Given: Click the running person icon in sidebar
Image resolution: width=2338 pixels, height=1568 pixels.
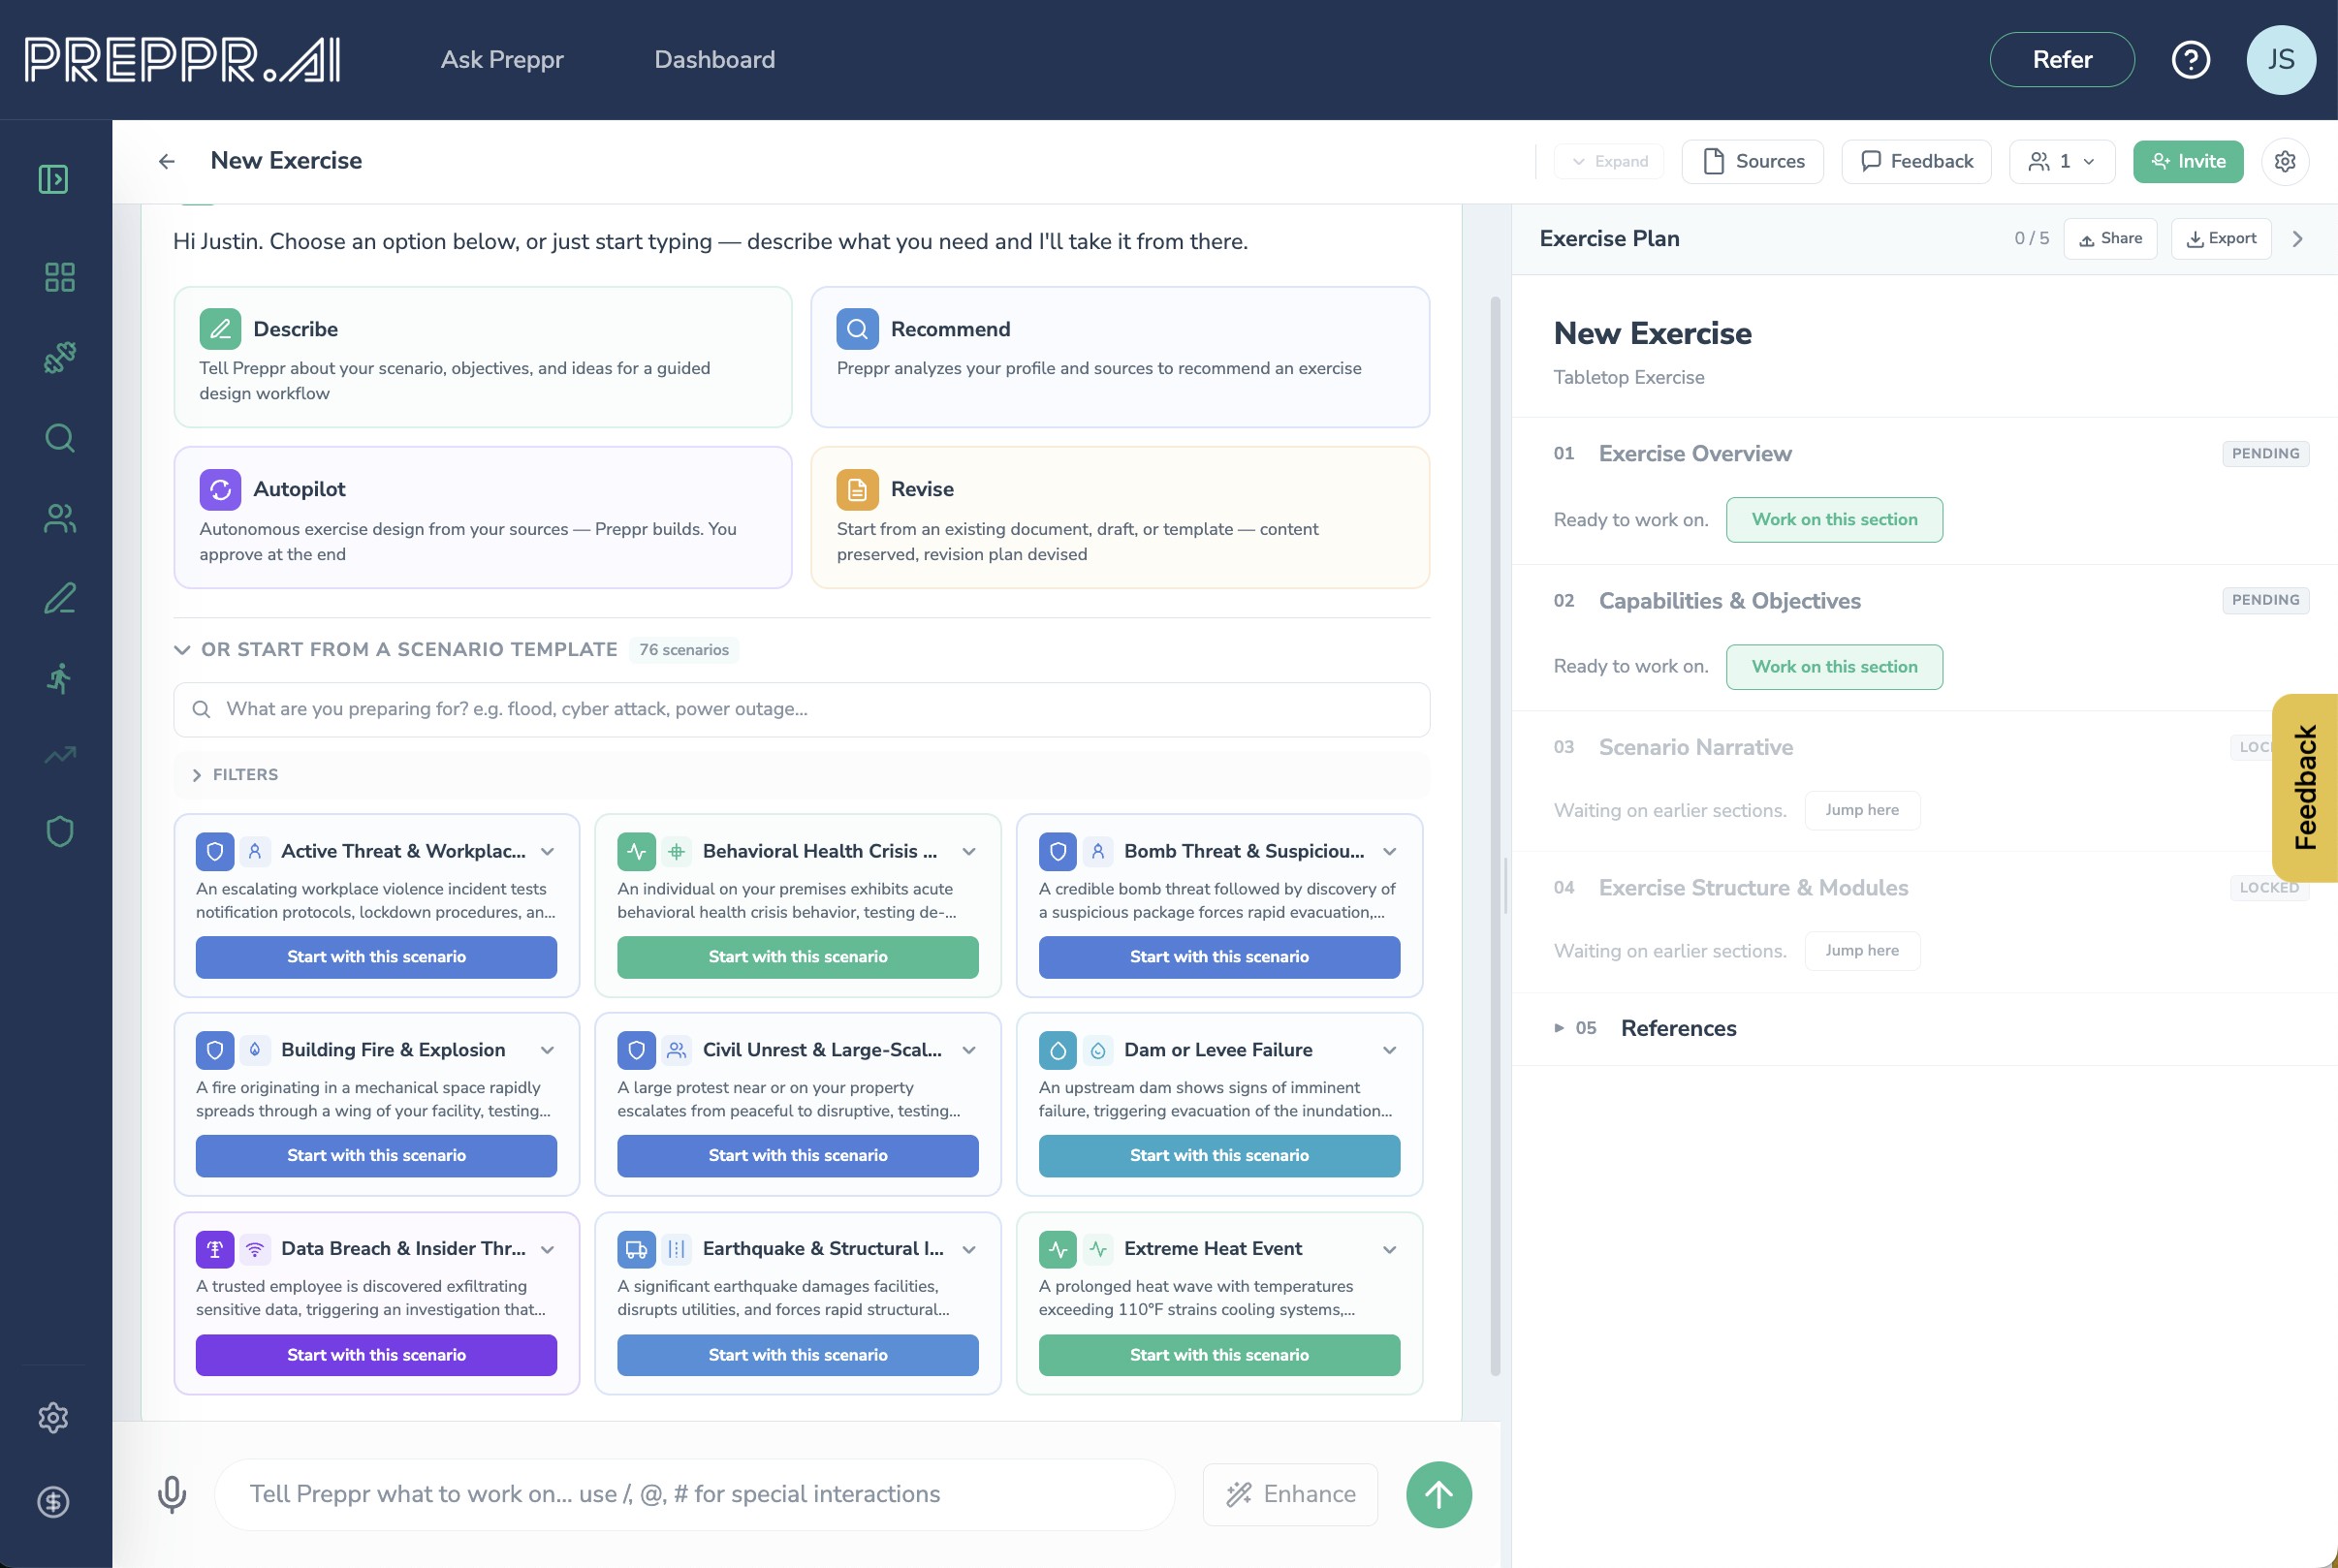Looking at the screenshot, I should pos(59,678).
